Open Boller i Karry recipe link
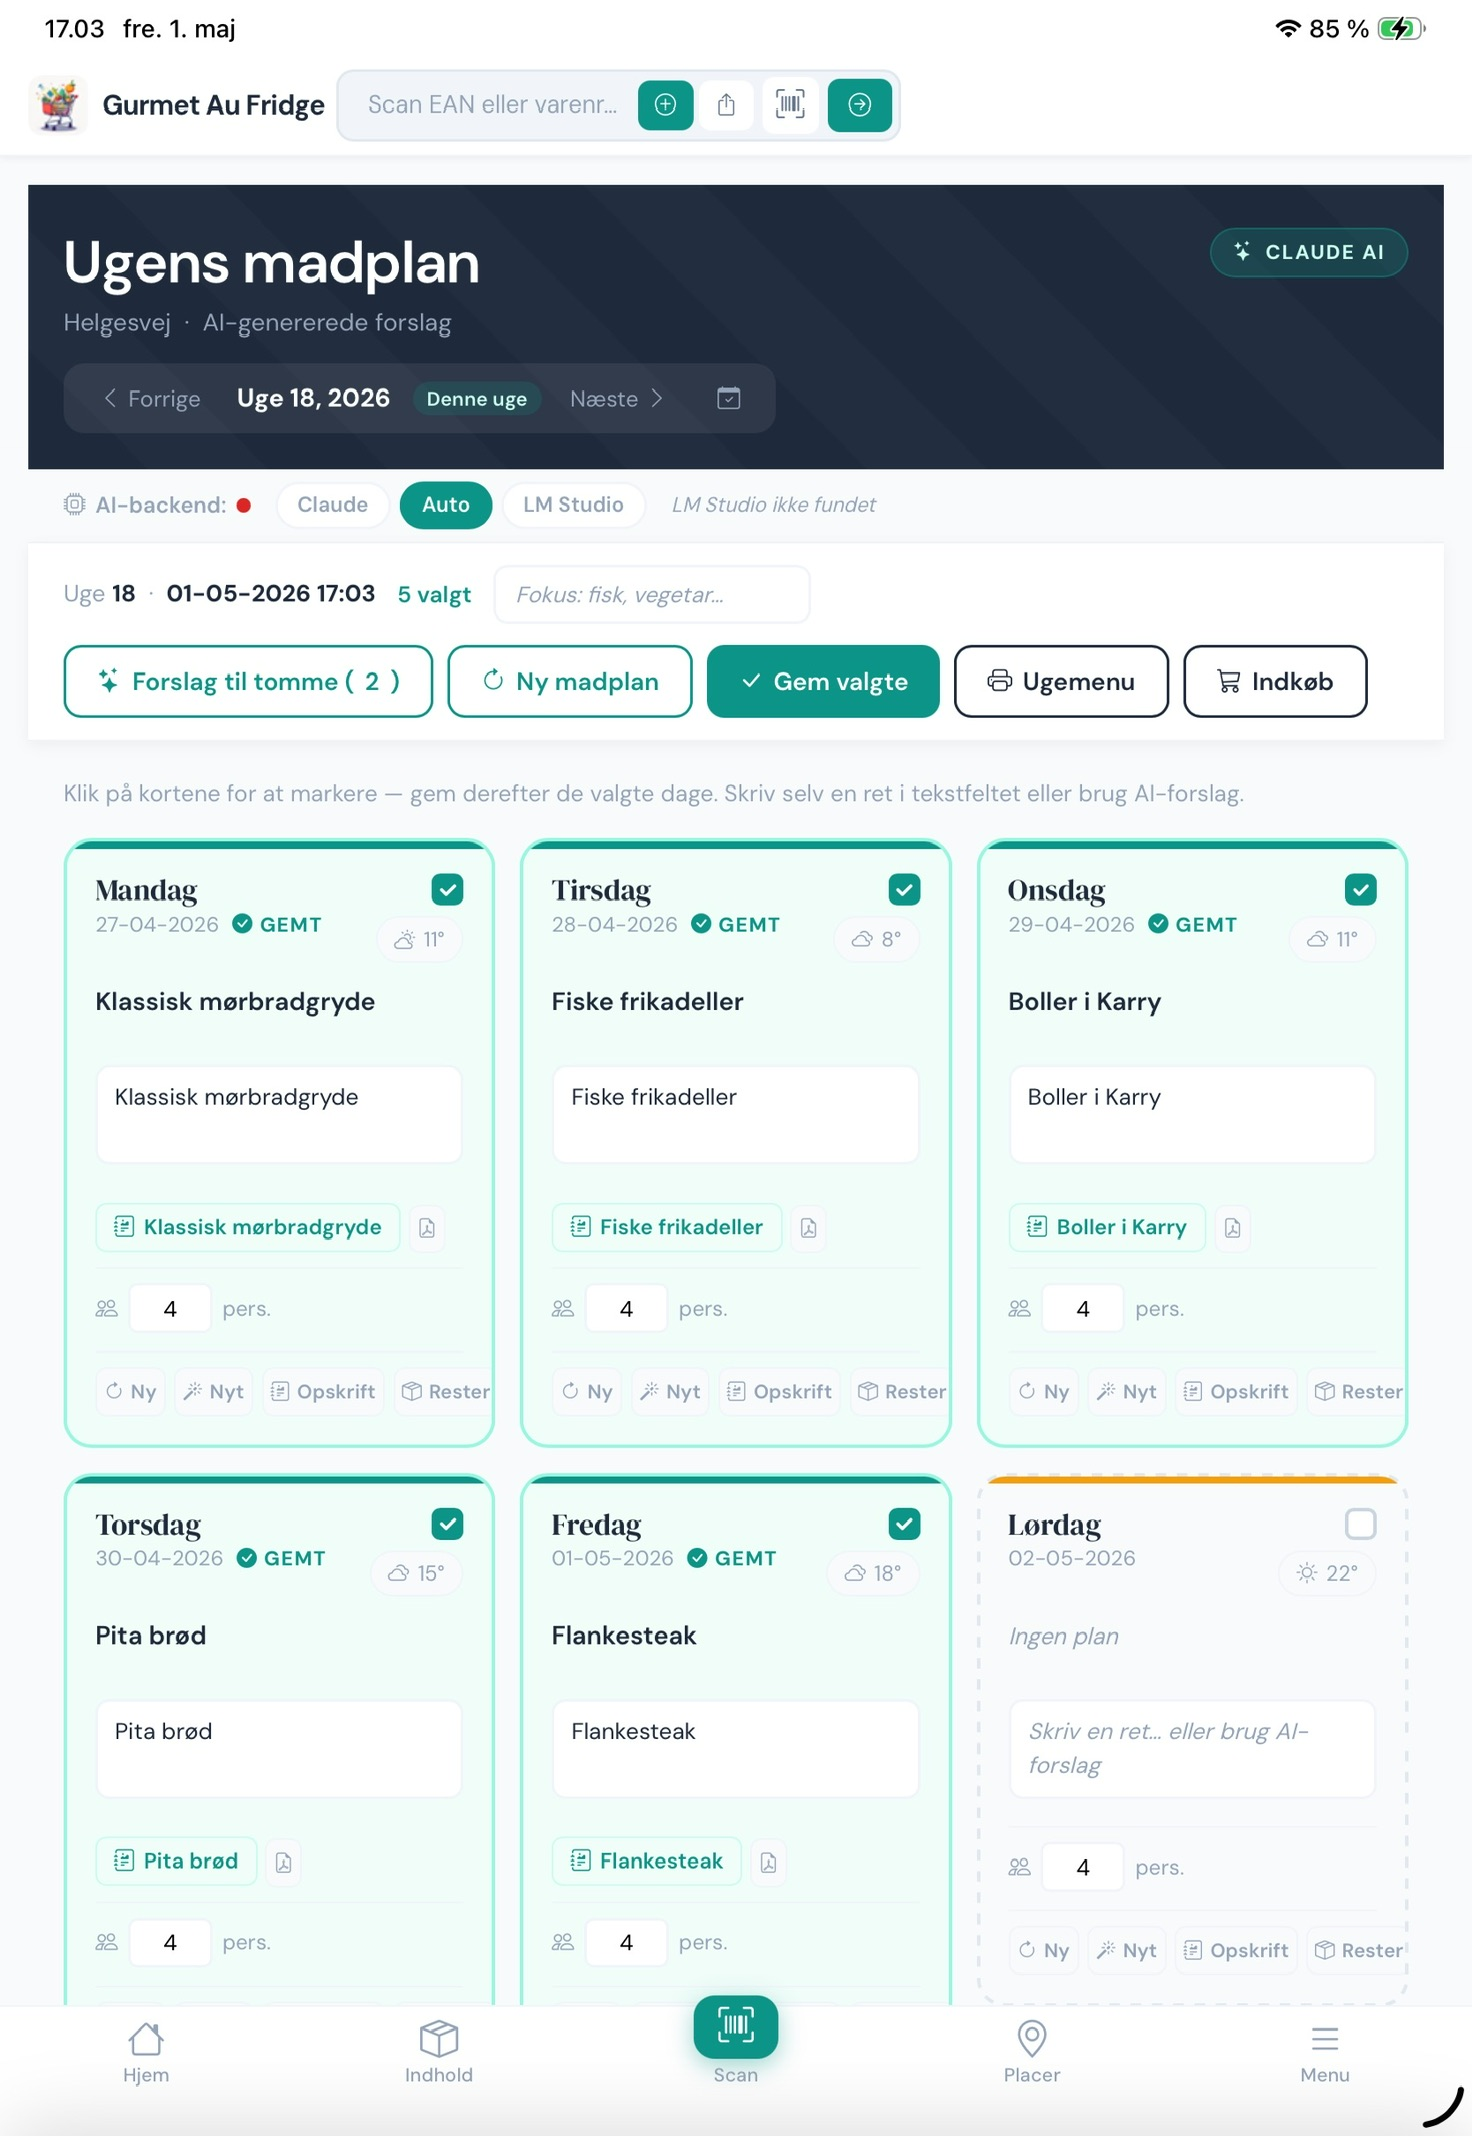1472x2136 pixels. pos(1107,1227)
